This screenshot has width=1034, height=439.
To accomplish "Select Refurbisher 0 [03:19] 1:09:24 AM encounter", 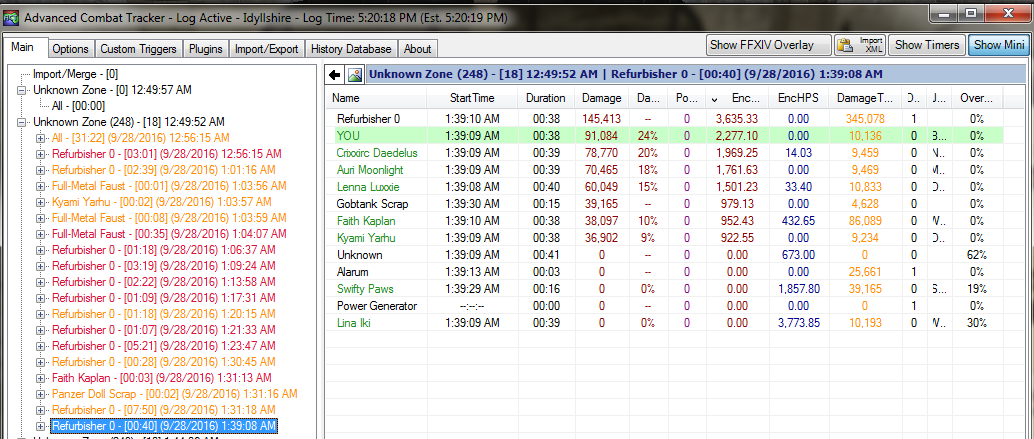I will point(164,266).
